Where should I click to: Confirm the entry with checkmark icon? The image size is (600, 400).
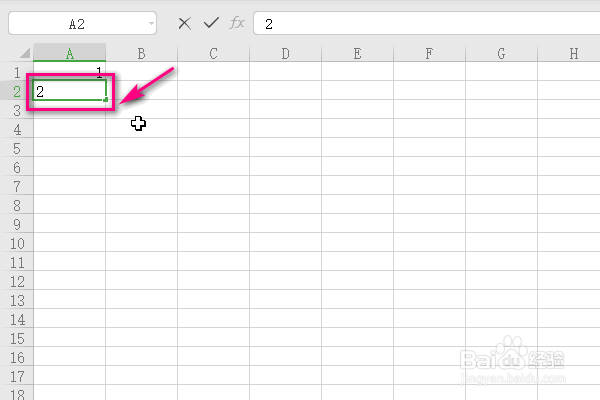211,23
